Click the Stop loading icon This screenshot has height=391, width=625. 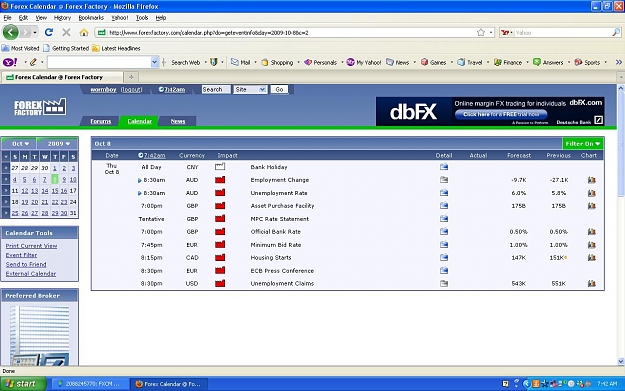(66, 32)
